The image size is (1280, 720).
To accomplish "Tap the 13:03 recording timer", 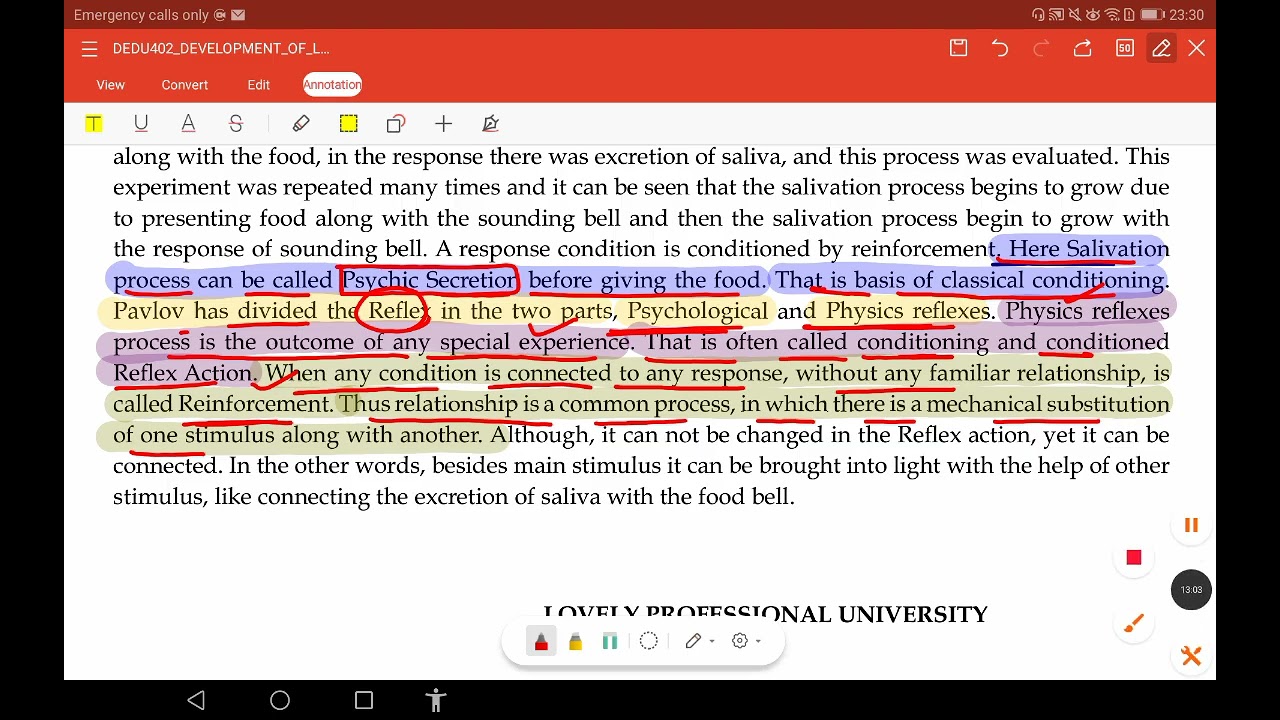I will click(x=1191, y=590).
